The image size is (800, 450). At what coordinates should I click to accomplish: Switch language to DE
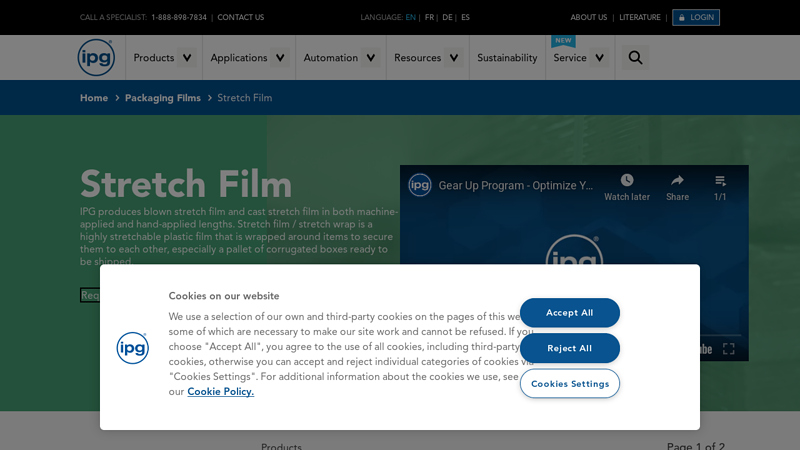tap(447, 17)
